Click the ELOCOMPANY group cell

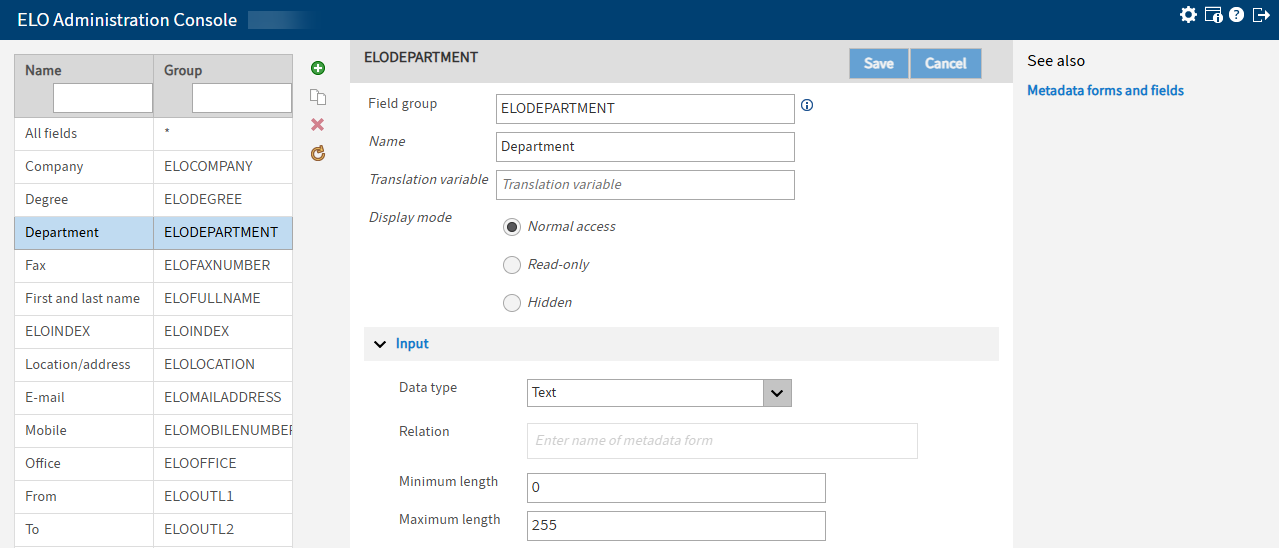click(x=223, y=167)
